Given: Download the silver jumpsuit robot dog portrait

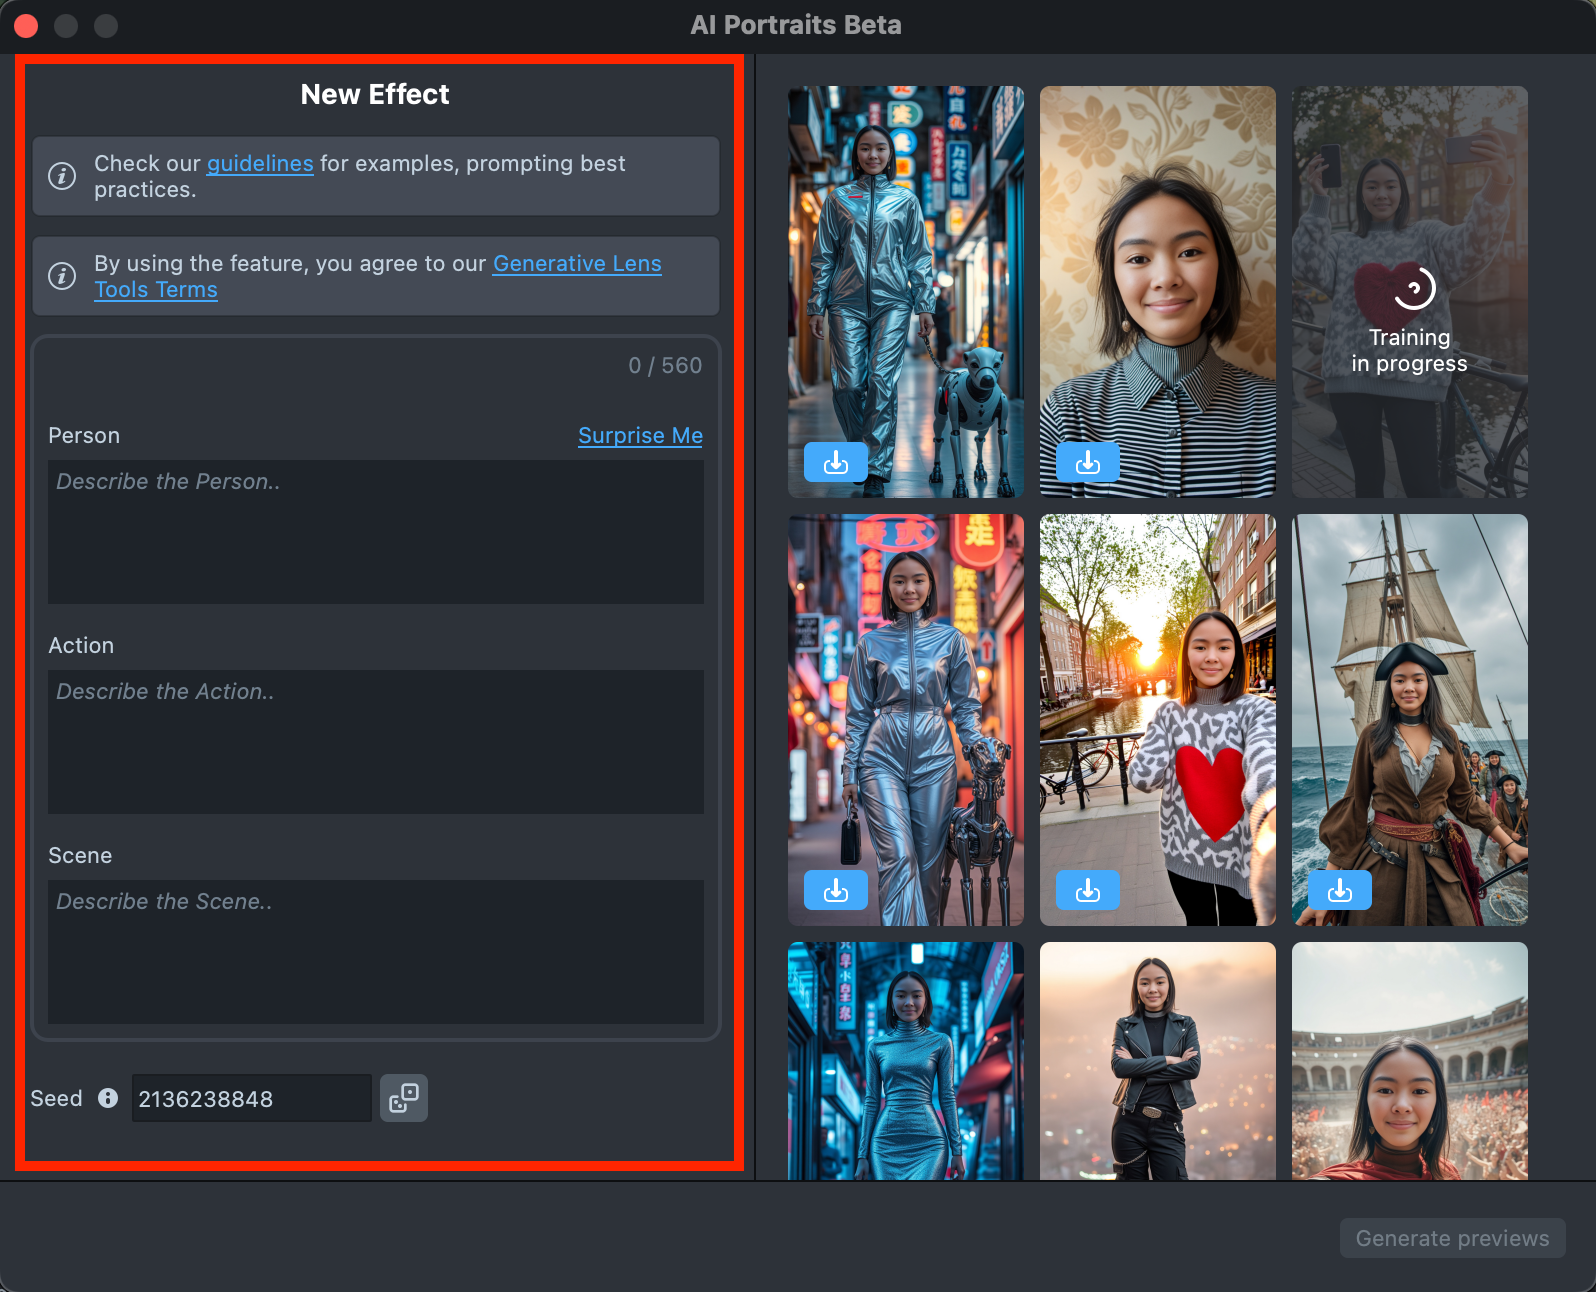Looking at the screenshot, I should tap(835, 463).
